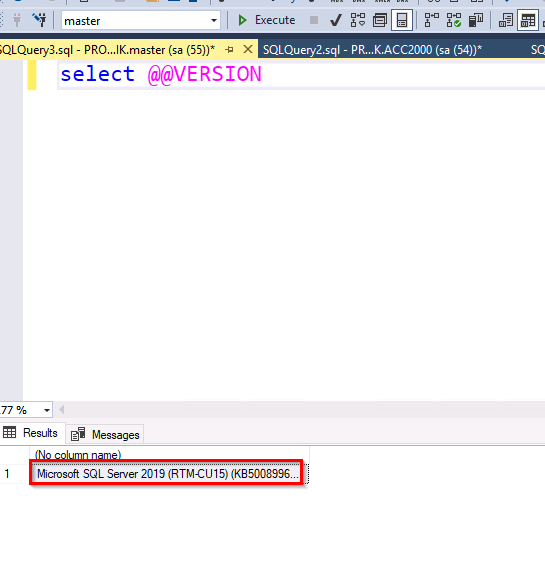The image size is (545, 578).
Task: Switch output to Results to Text
Action: tap(506, 20)
